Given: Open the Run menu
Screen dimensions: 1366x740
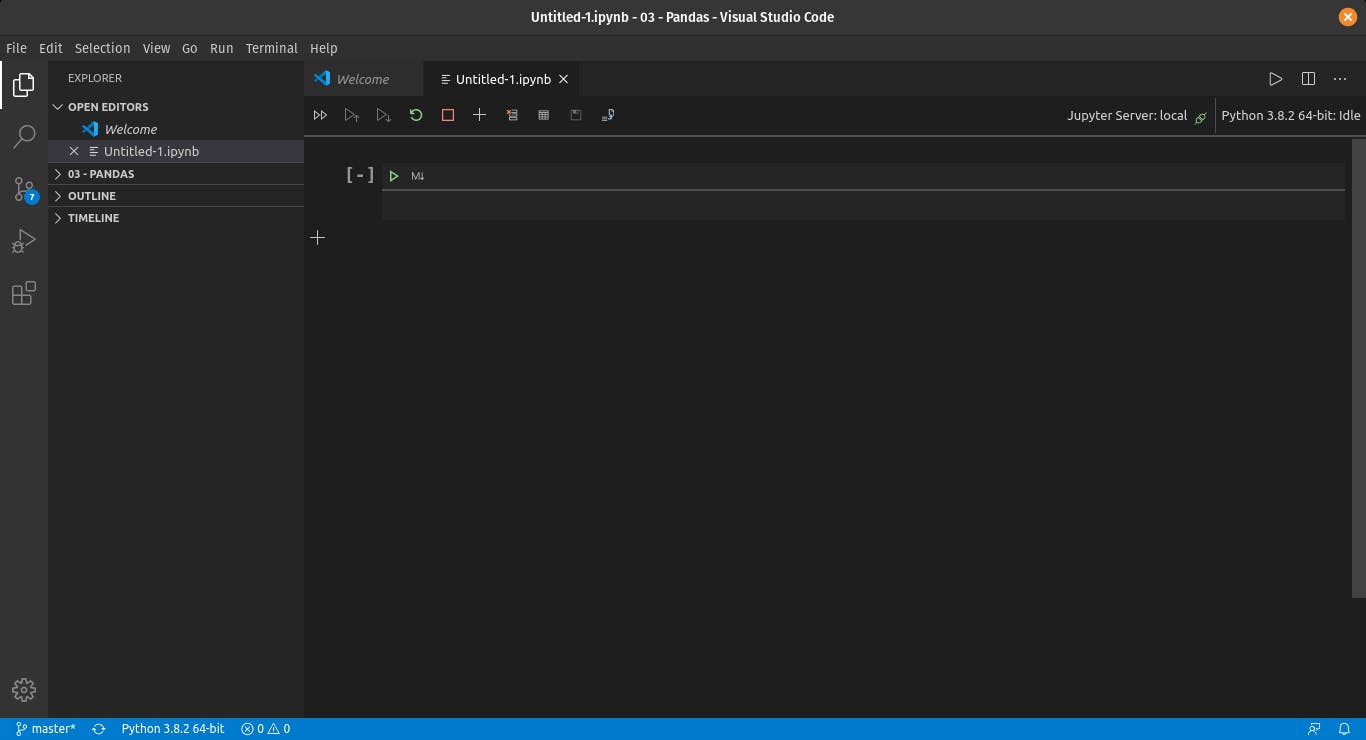Looking at the screenshot, I should [x=222, y=48].
